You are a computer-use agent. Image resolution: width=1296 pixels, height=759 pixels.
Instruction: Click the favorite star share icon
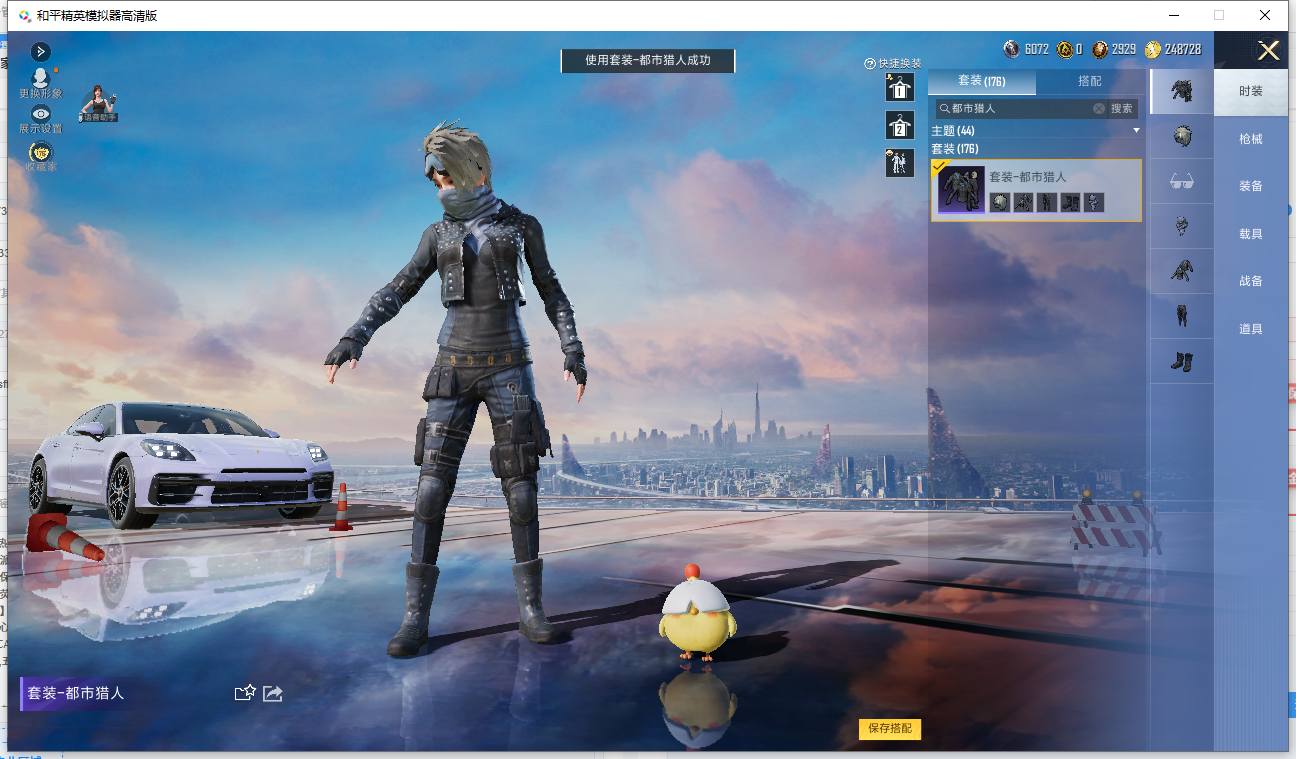pos(245,693)
